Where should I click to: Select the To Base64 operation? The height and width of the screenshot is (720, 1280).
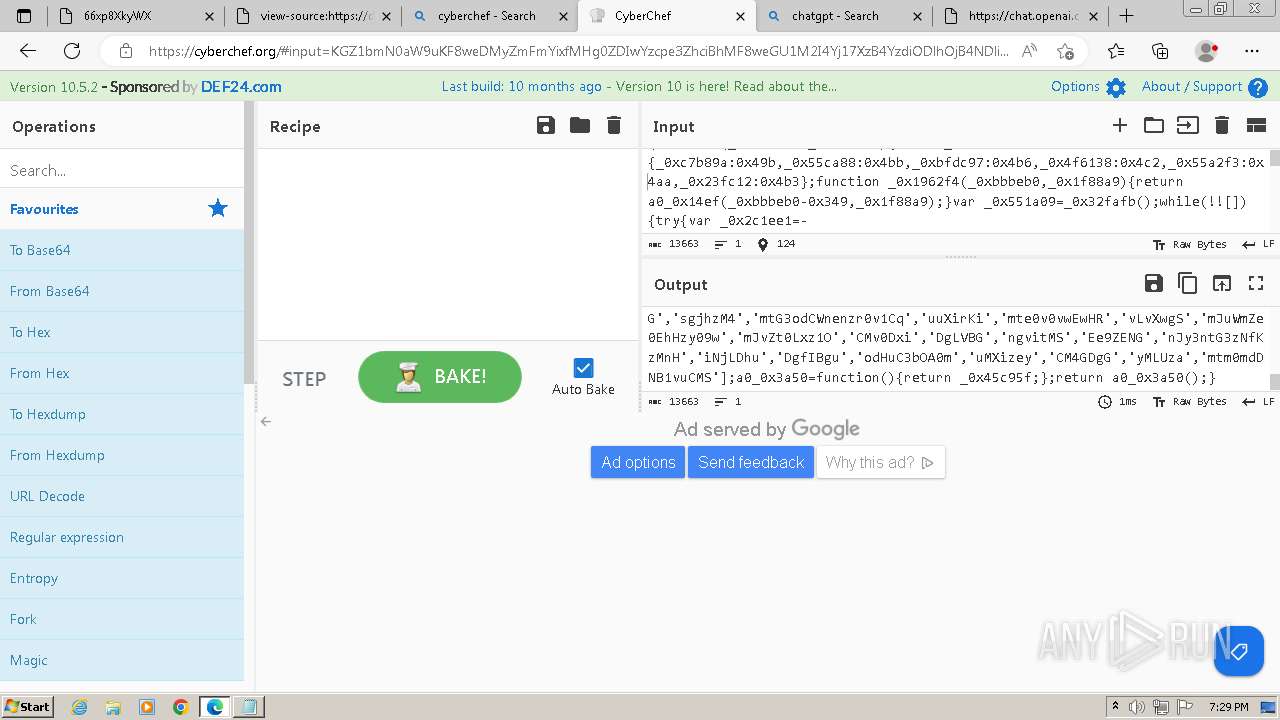click(x=122, y=250)
